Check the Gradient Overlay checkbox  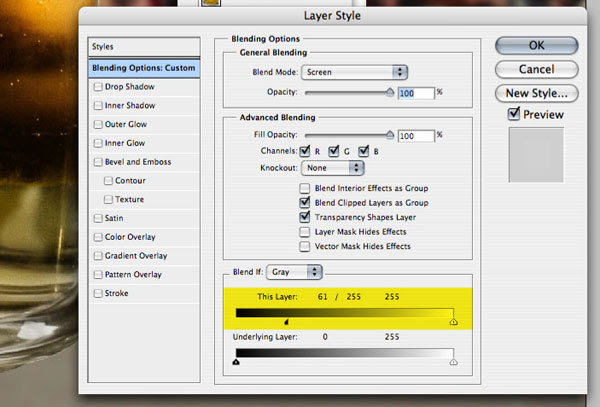coord(98,256)
